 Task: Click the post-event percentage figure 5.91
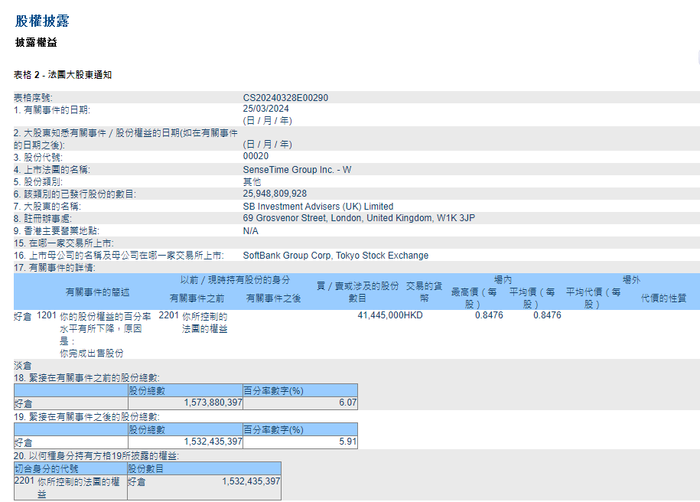tap(347, 440)
